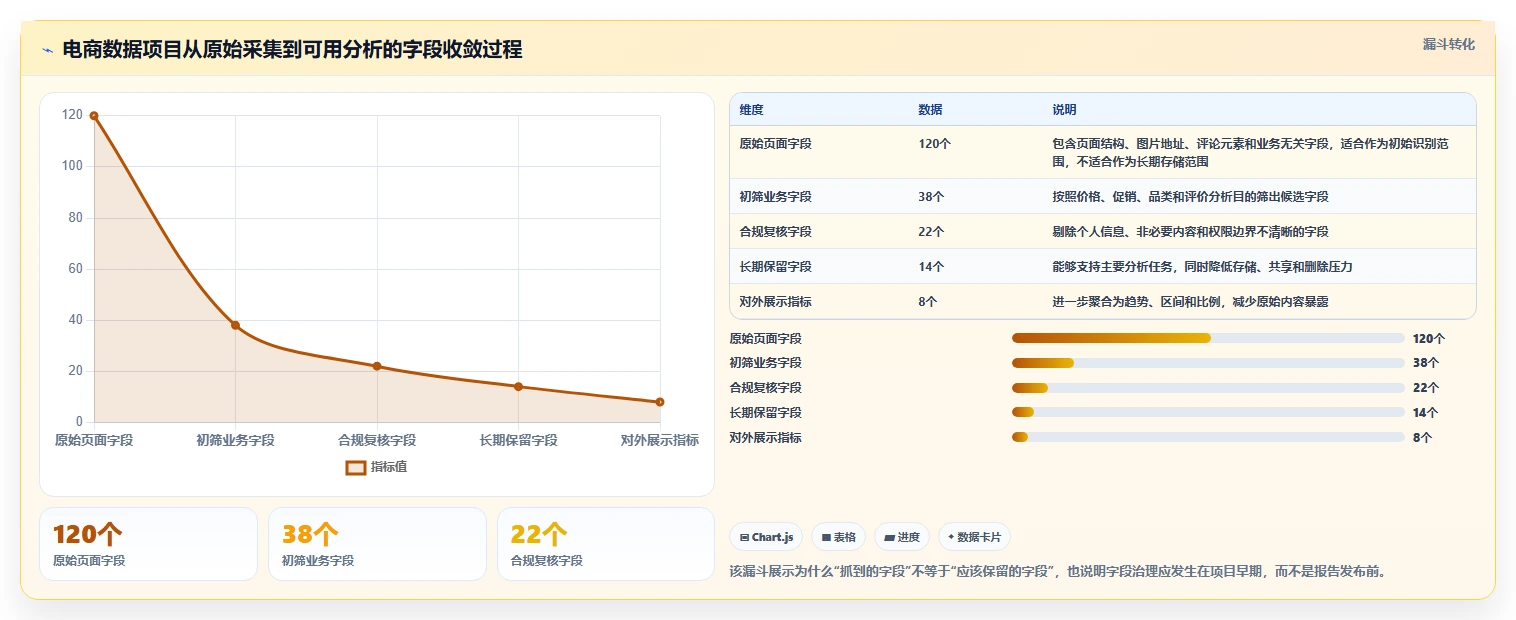Click the 漏斗转化 label in header
Viewport: 1516px width, 620px height.
tap(1448, 44)
